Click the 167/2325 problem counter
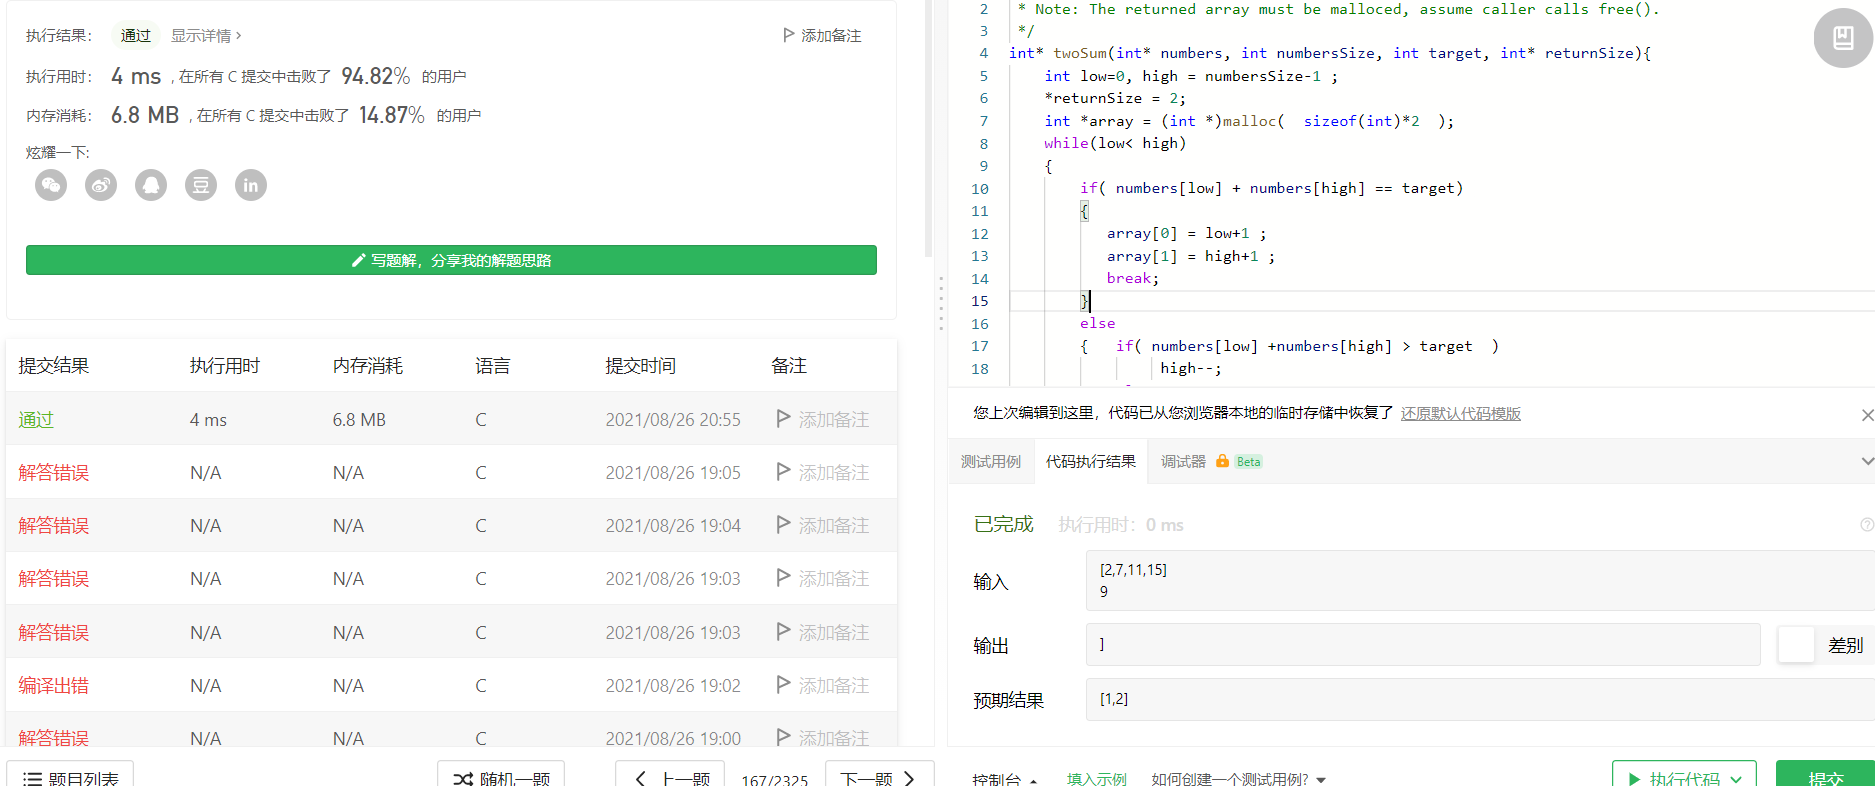Viewport: 1875px width, 786px height. point(775,779)
